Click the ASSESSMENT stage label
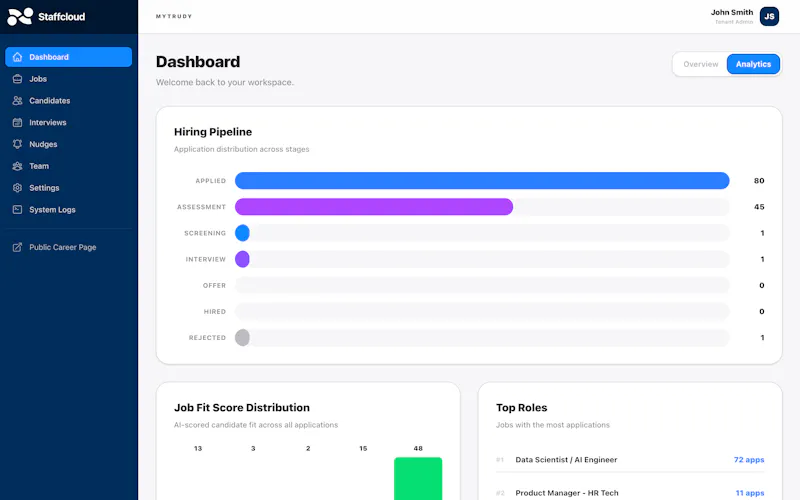 pos(201,207)
